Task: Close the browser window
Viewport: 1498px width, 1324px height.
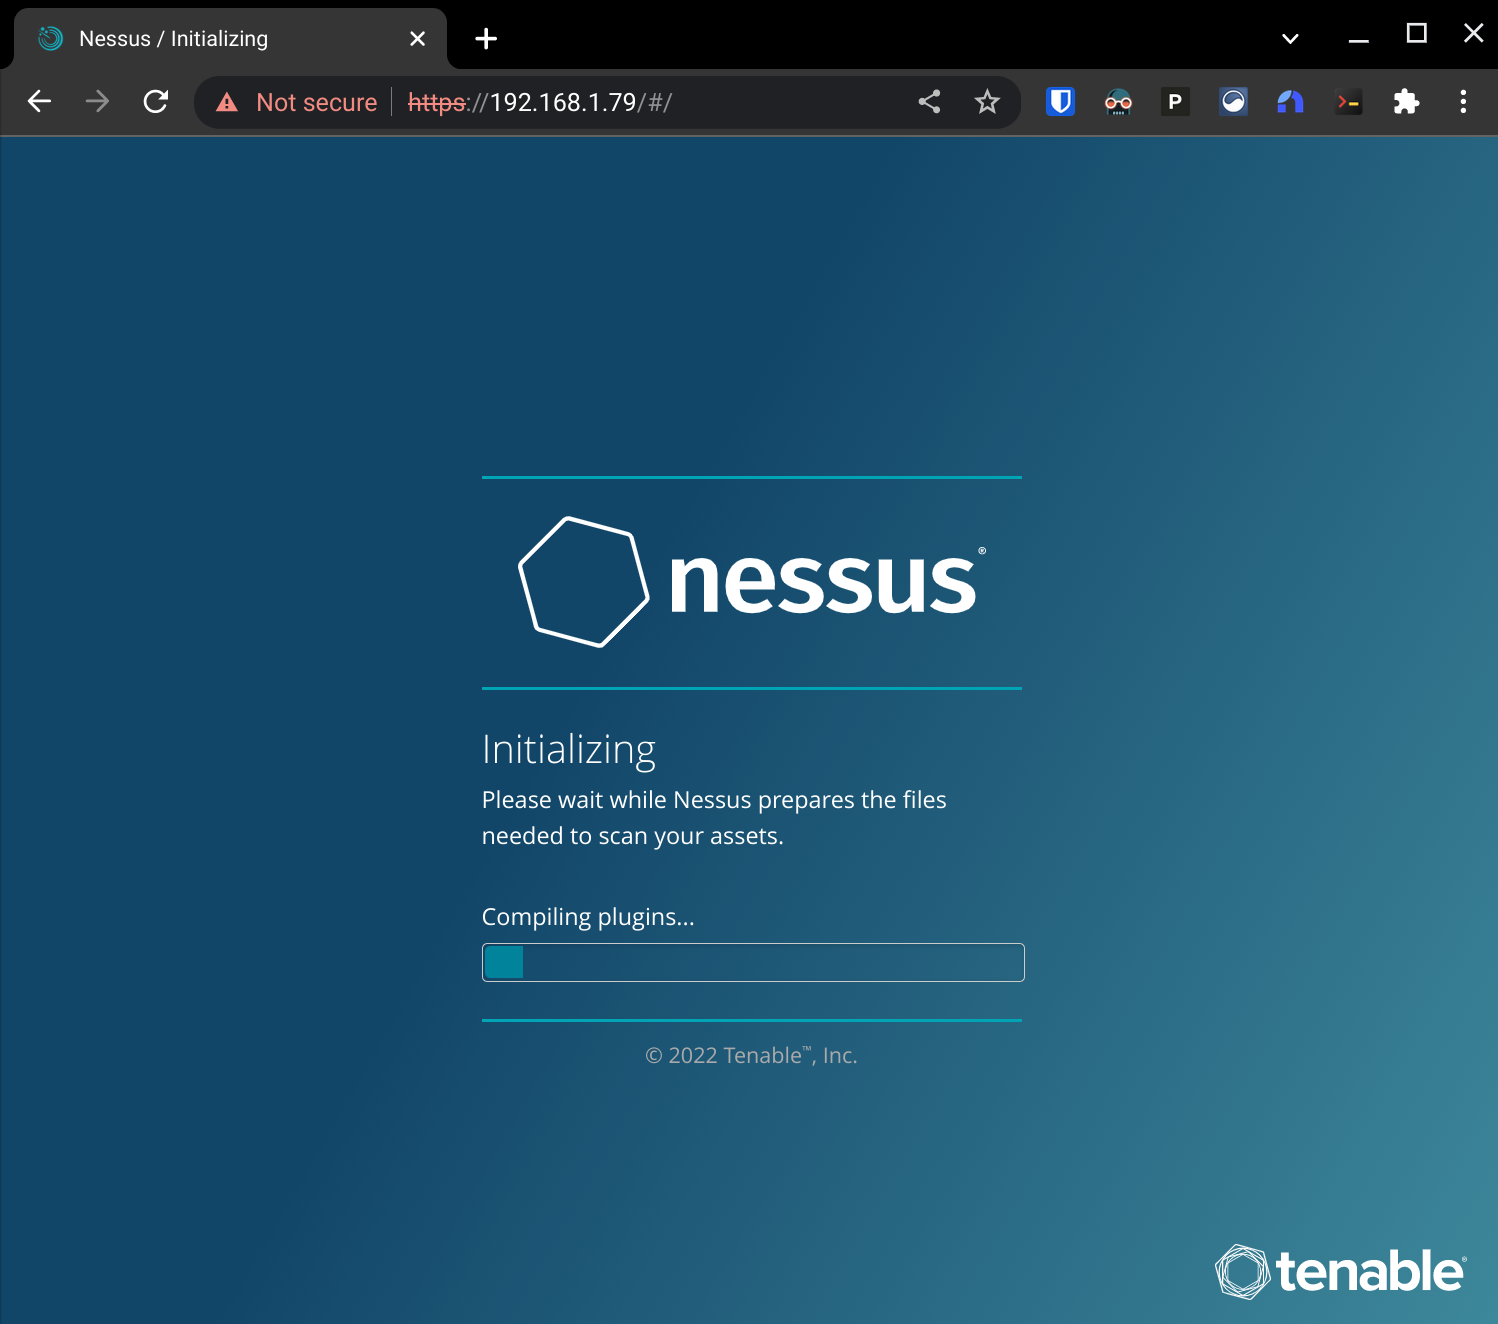Action: pyautogui.click(x=1473, y=33)
